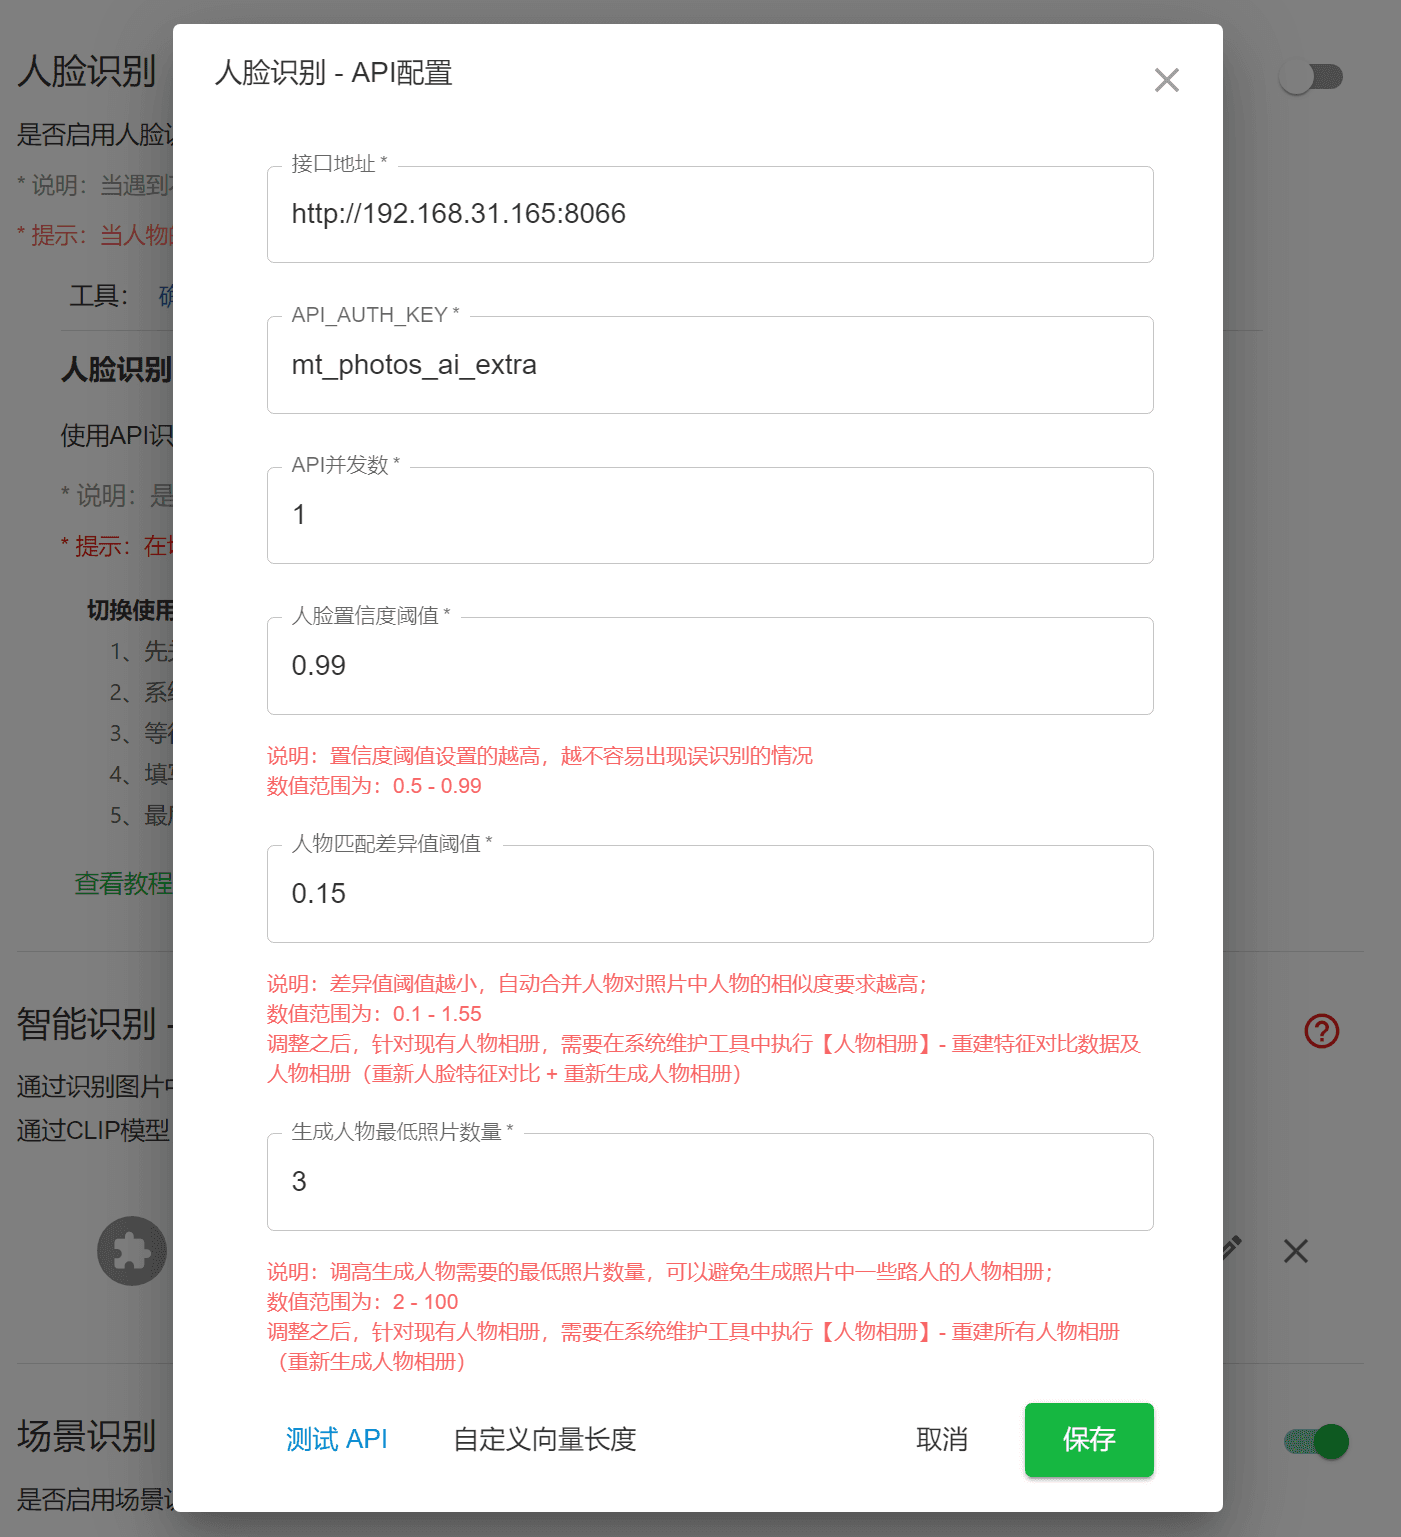This screenshot has height=1537, width=1401.
Task: Click the 说明：差异值阈值越小 hint text
Action: pyautogui.click(x=598, y=984)
